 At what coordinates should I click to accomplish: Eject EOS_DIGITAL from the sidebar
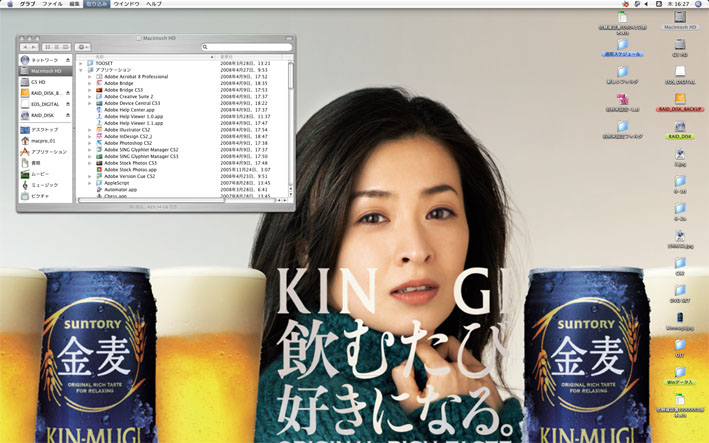68,104
